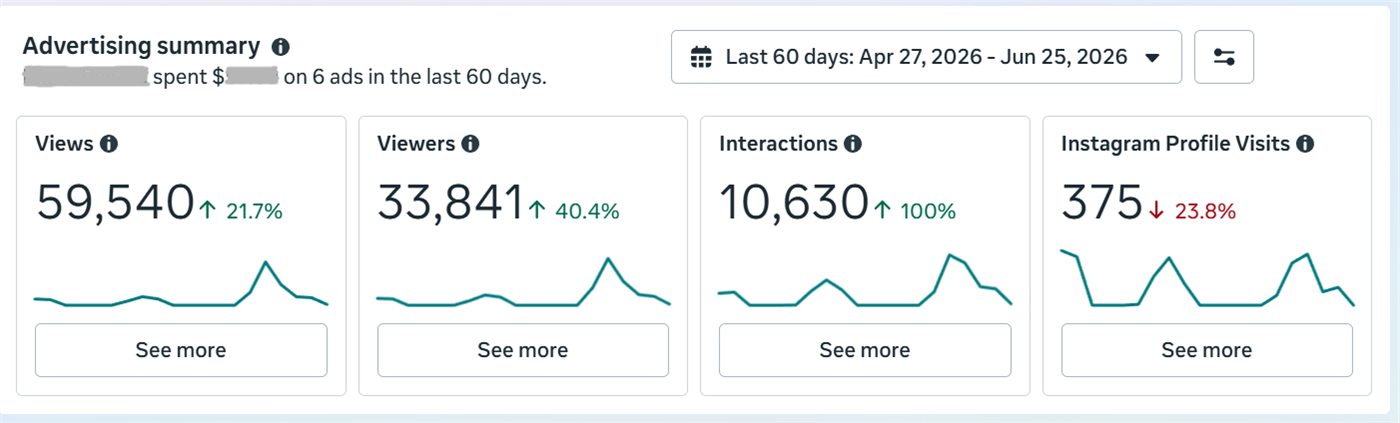Click the 59,540 views figure
Viewport: 1400px width, 423px height.
tap(114, 203)
